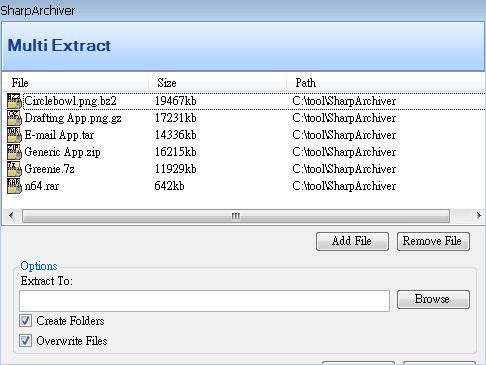Click the gz icon for Drafting App.png.gz
The width and height of the screenshot is (486, 365).
click(14, 118)
